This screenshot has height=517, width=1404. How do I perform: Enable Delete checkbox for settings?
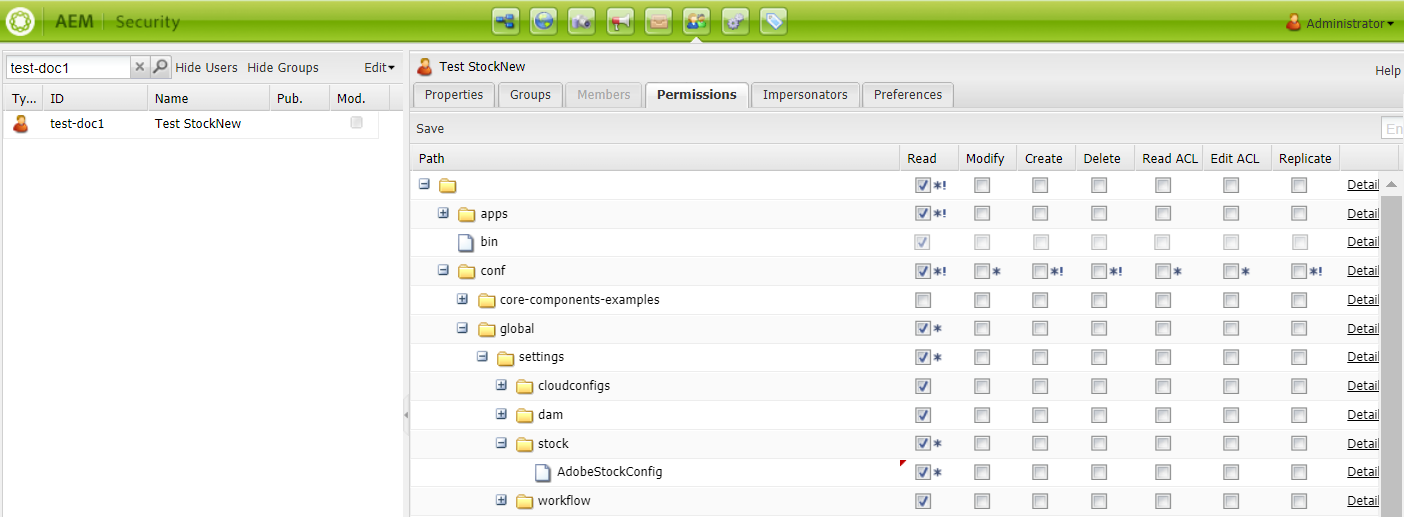1099,357
